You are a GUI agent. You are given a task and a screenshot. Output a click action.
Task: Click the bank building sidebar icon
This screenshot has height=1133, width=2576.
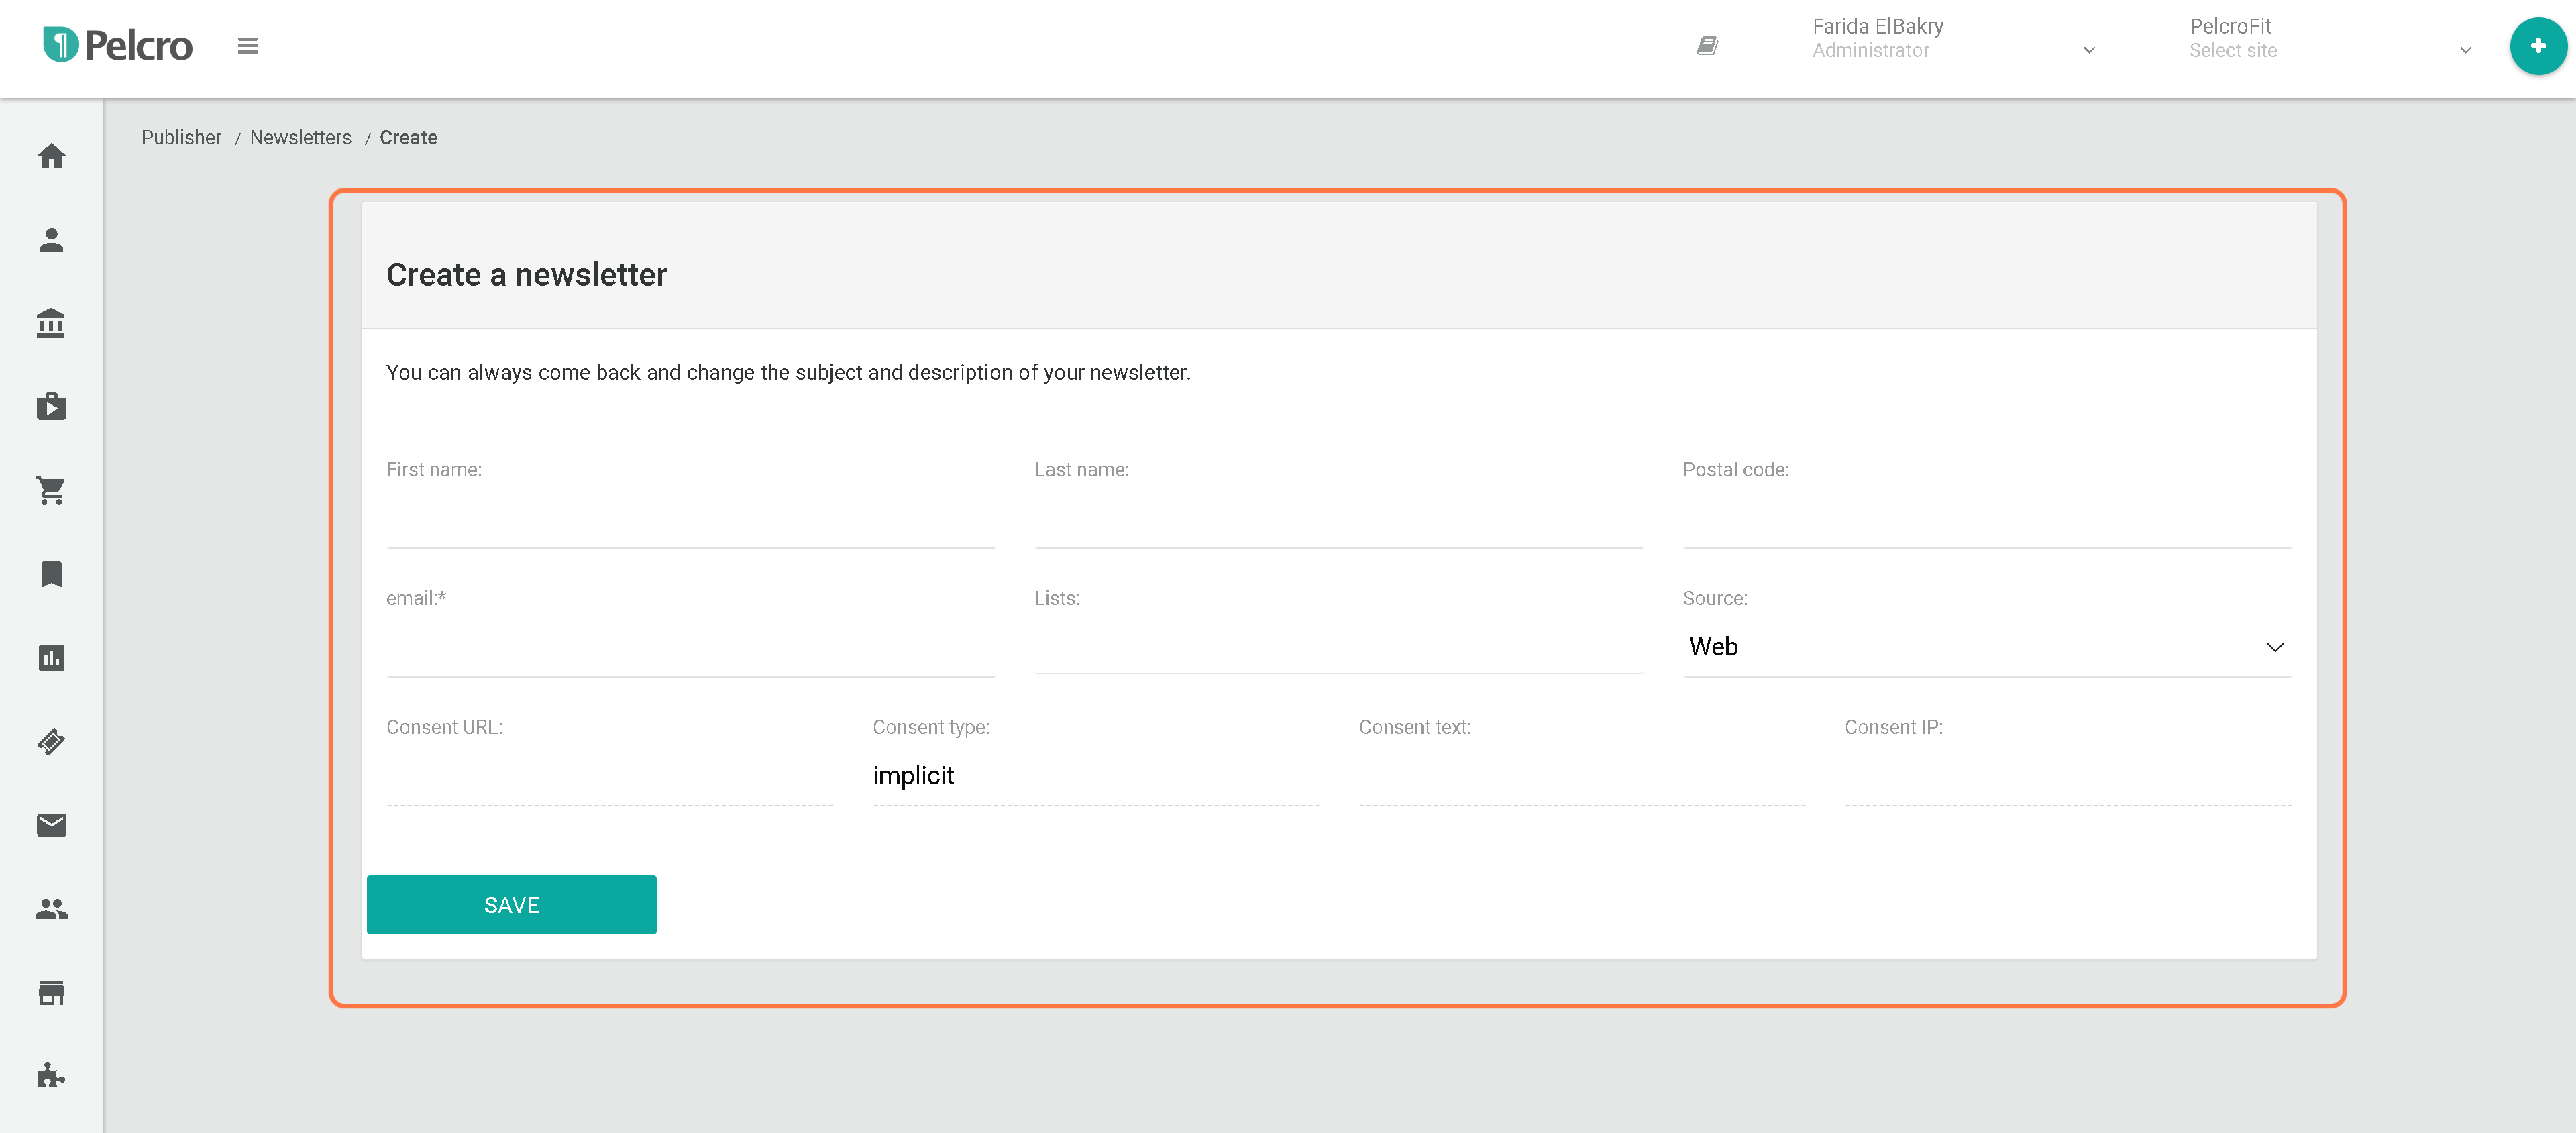[51, 323]
